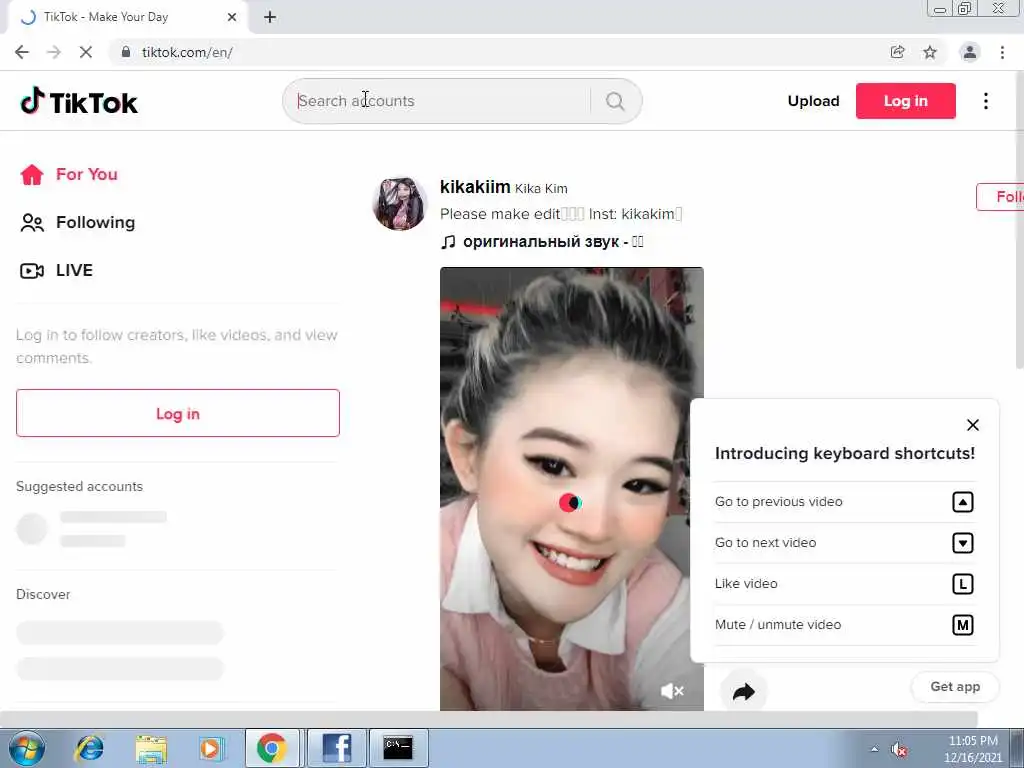Bookmark this page with star icon
Image resolution: width=1024 pixels, height=768 pixels.
tap(930, 52)
